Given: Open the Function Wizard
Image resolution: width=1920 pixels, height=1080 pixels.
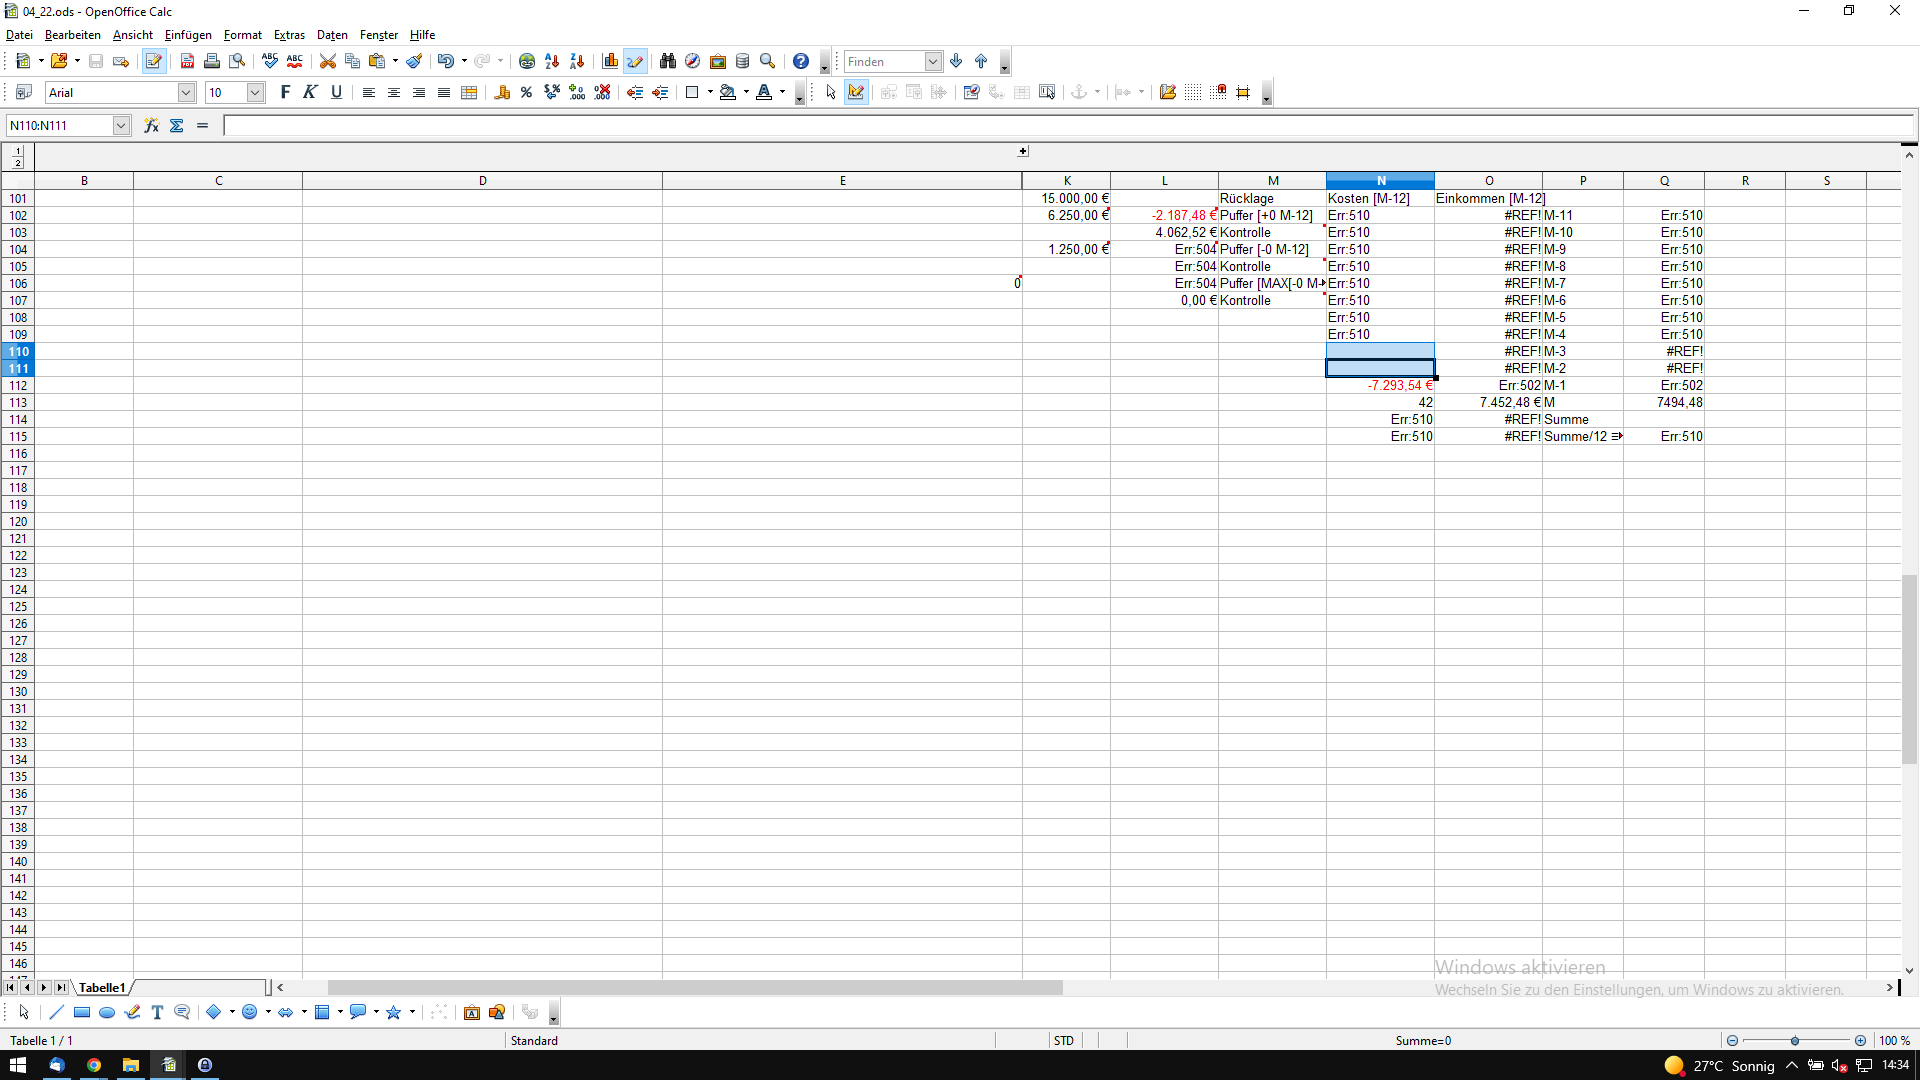Looking at the screenshot, I should 151,125.
